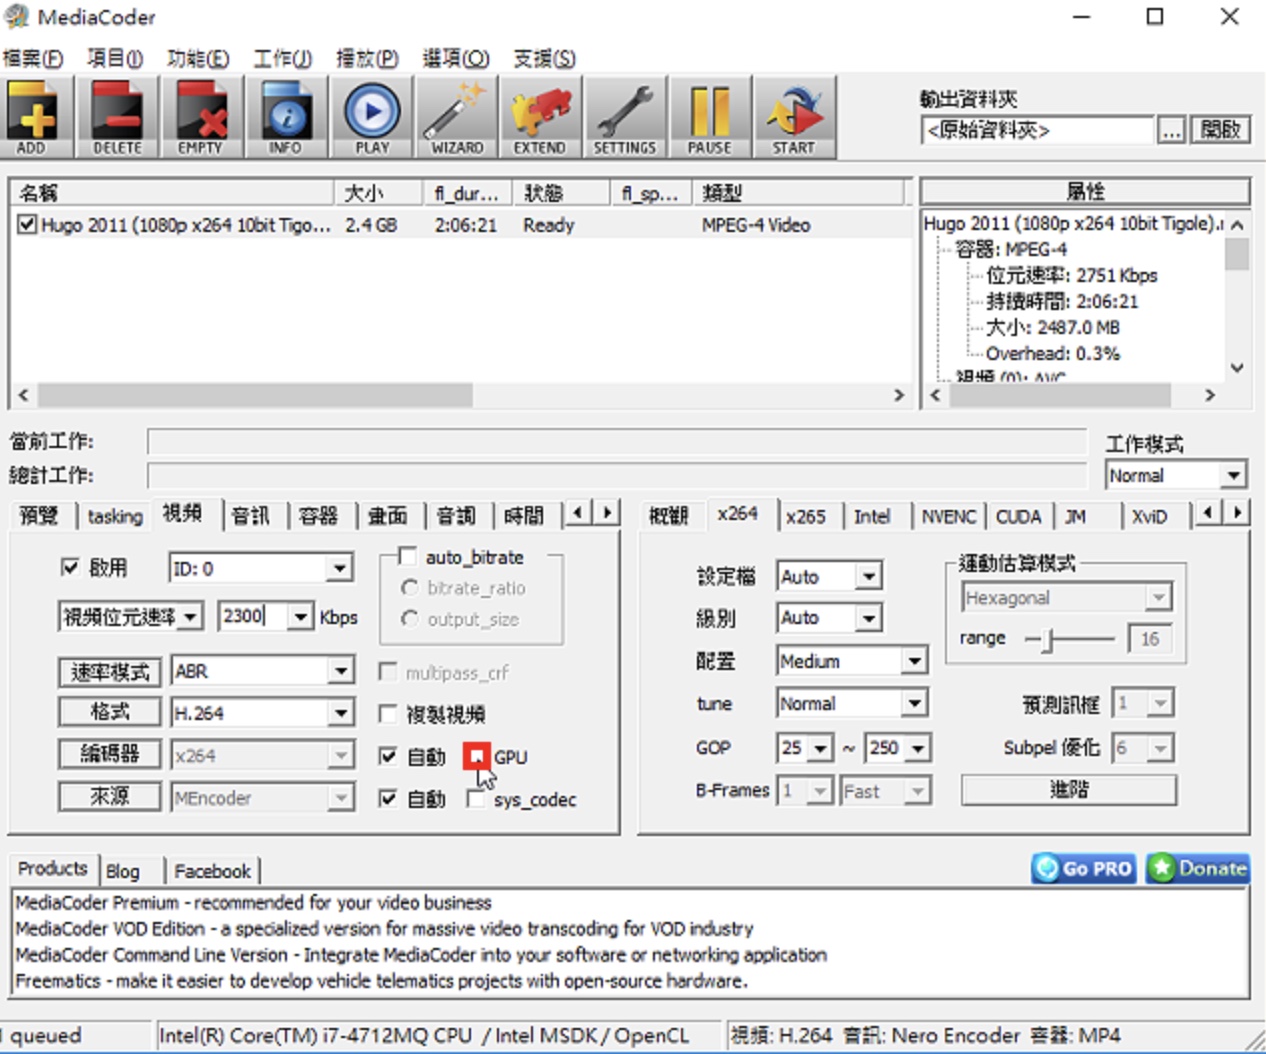Open the ABR rate mode dropdown
Viewport: 1266px width, 1054px height.
click(x=340, y=671)
